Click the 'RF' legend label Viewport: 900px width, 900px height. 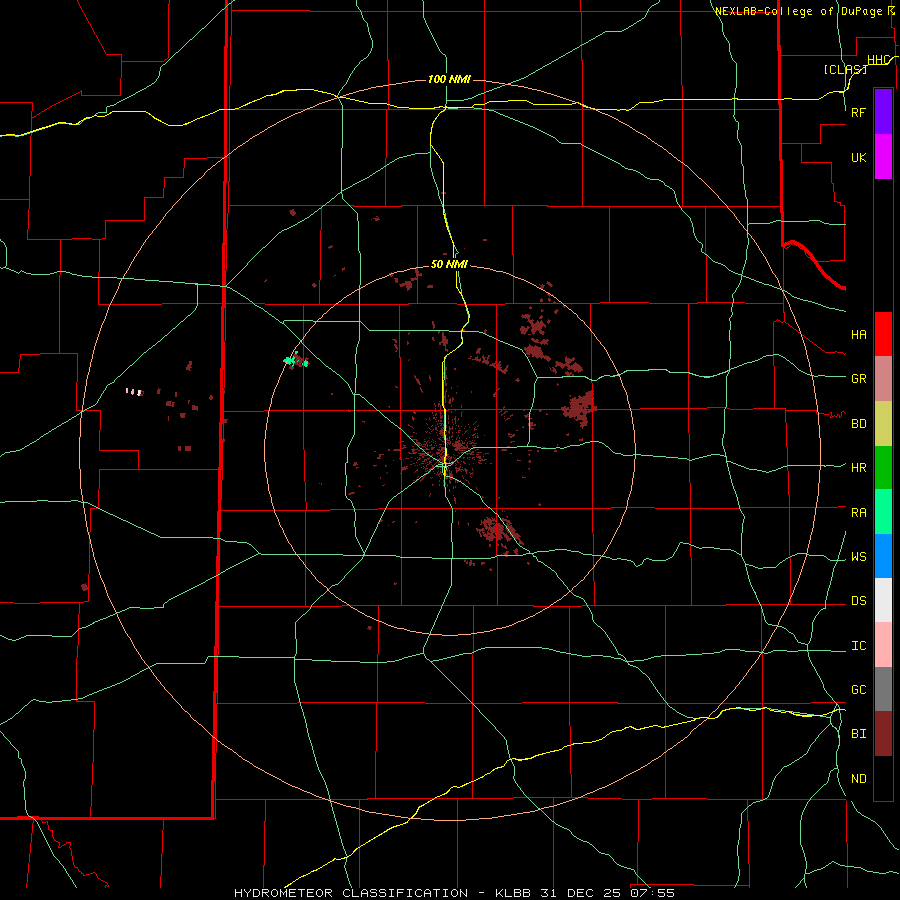click(x=859, y=112)
